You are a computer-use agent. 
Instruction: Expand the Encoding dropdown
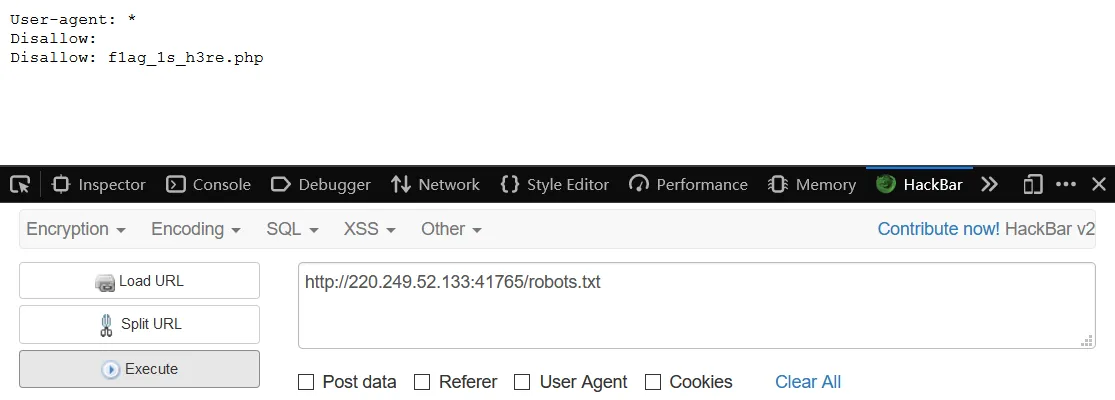coord(196,229)
